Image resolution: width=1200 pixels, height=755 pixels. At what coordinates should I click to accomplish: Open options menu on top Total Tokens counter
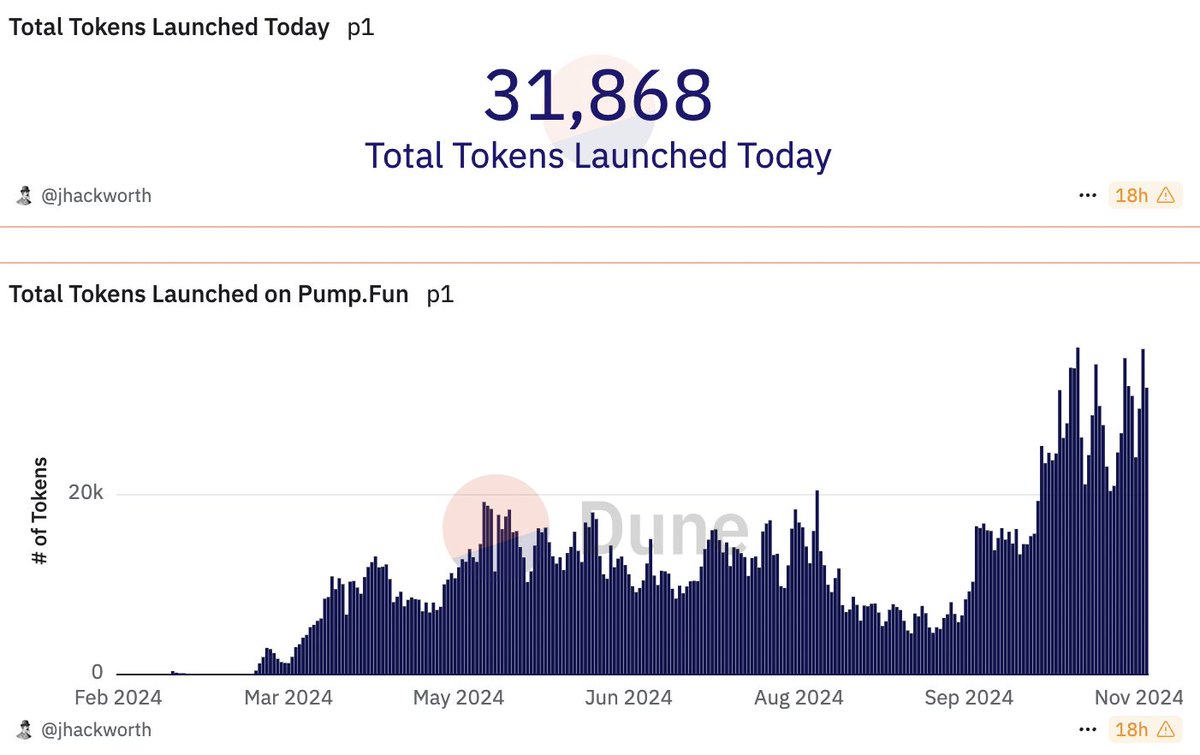pos(1086,195)
